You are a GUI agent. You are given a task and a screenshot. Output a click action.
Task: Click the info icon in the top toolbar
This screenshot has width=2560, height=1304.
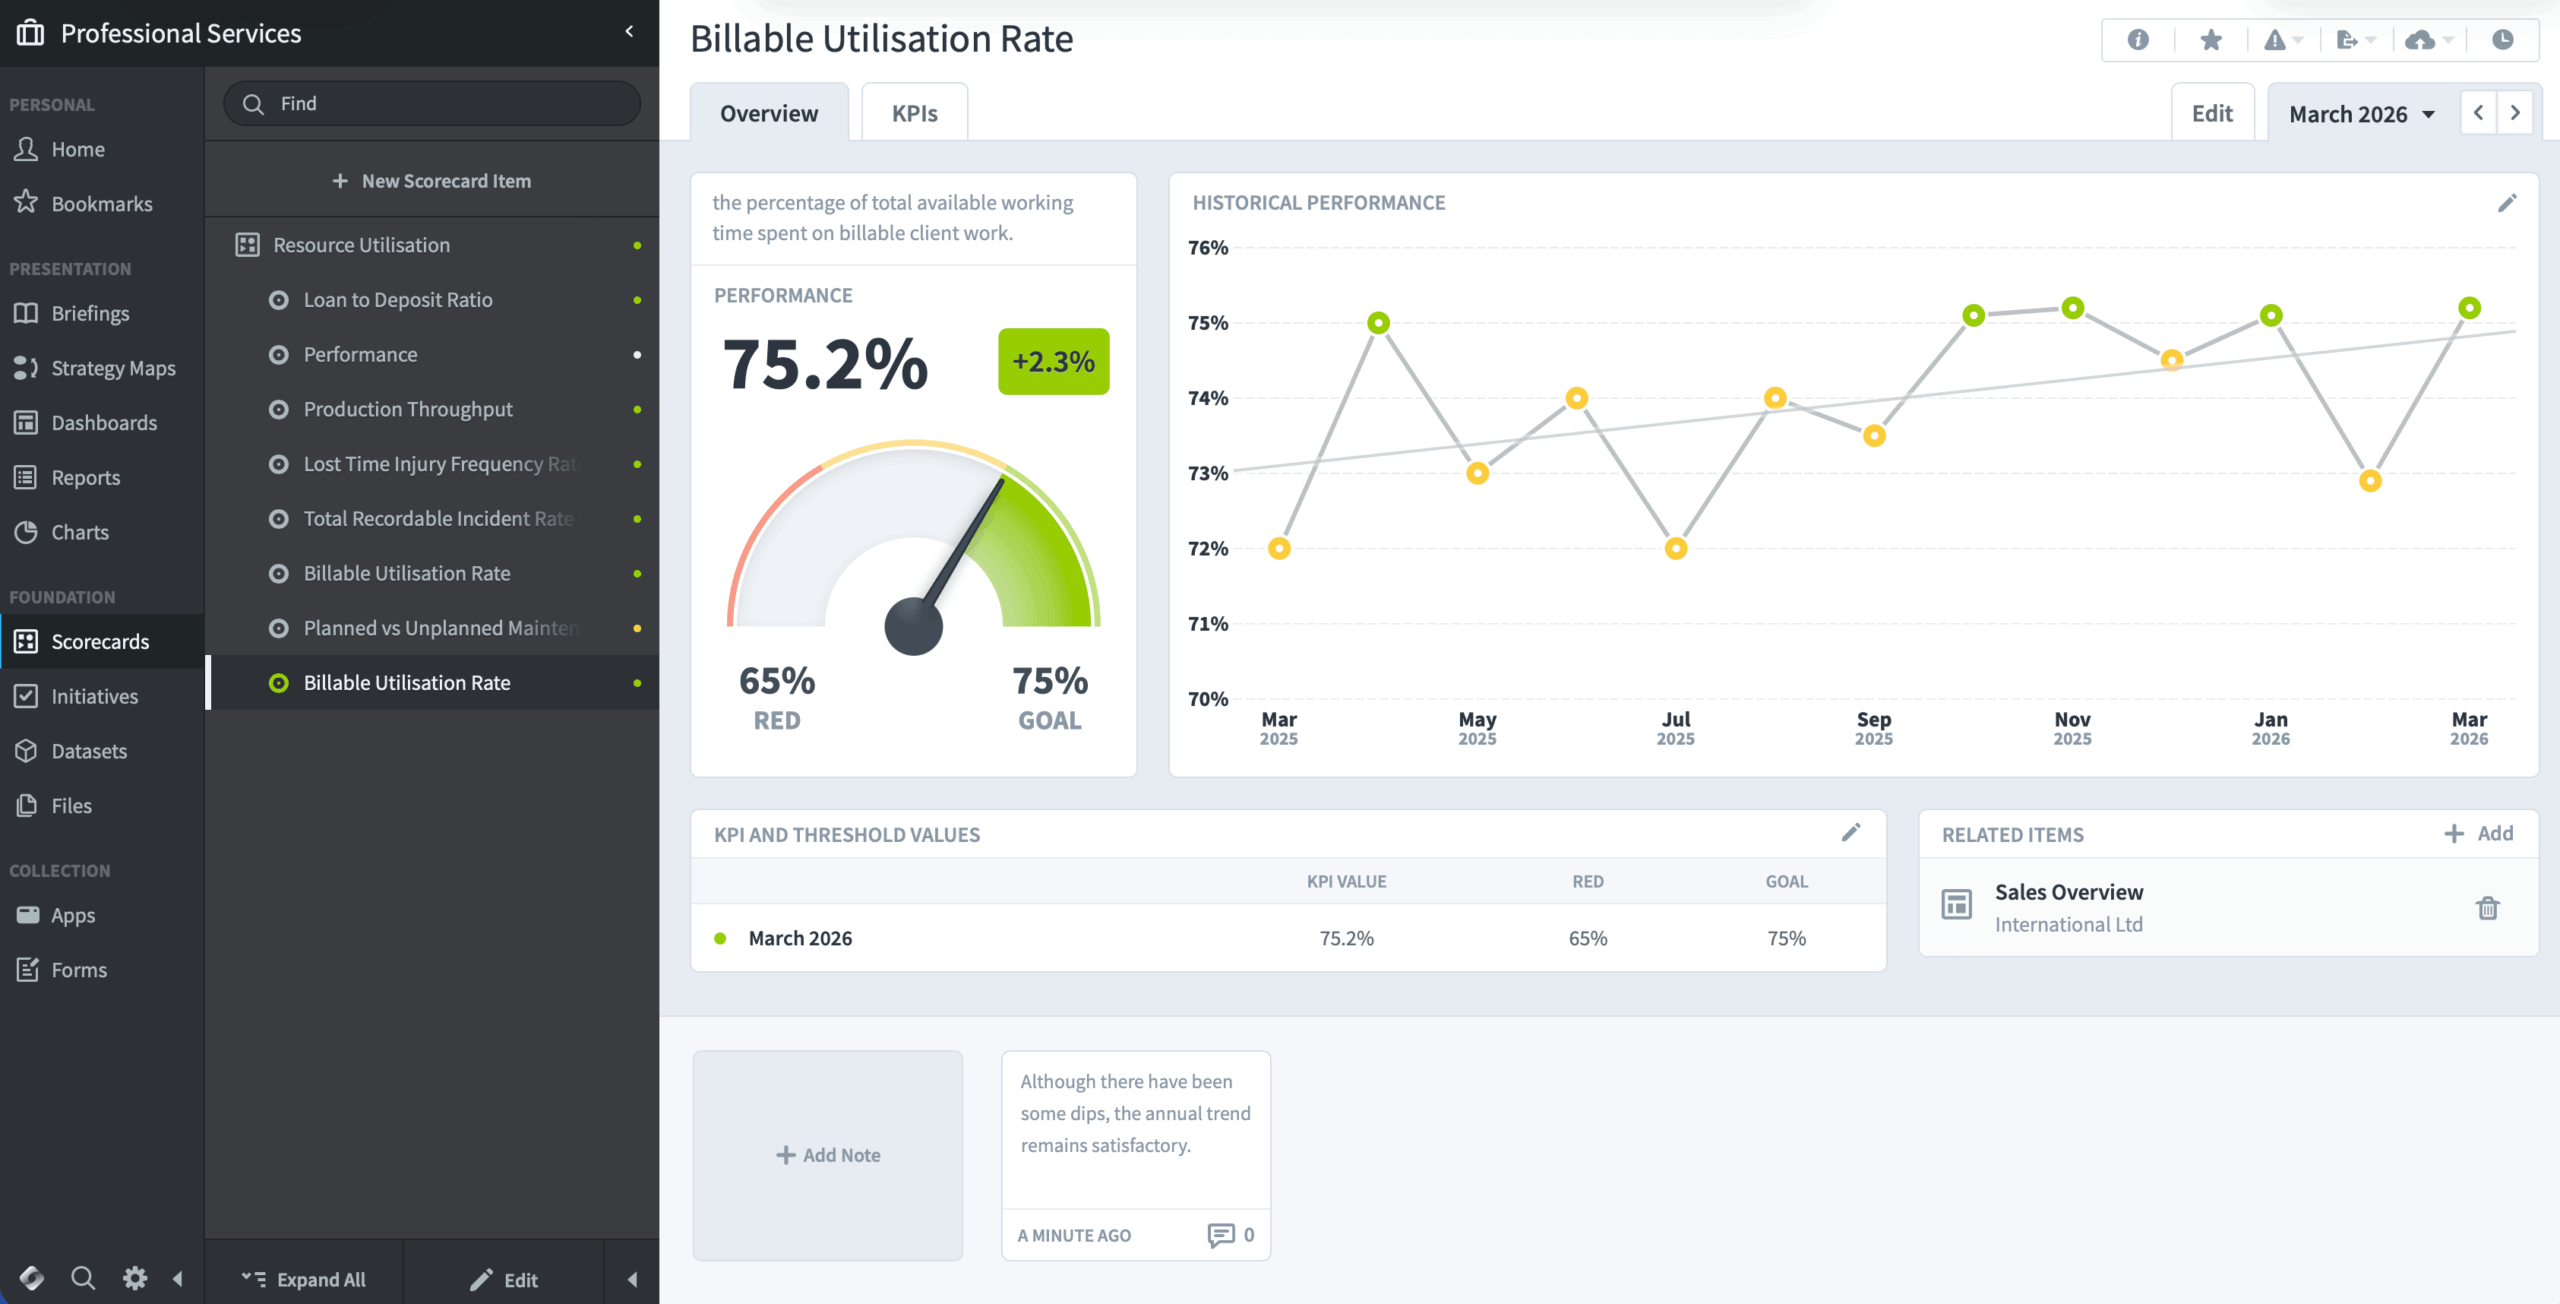click(x=2137, y=39)
